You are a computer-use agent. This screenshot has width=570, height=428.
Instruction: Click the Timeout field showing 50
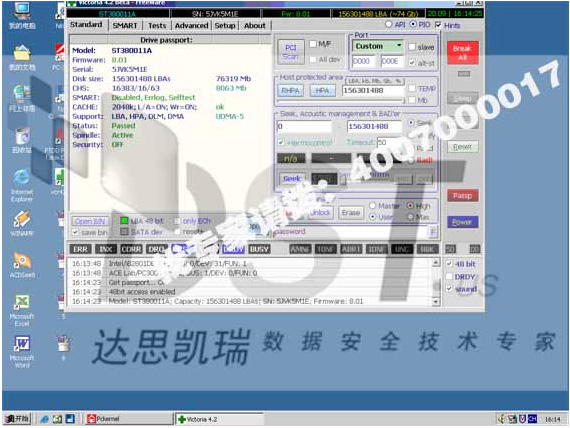[x=388, y=142]
